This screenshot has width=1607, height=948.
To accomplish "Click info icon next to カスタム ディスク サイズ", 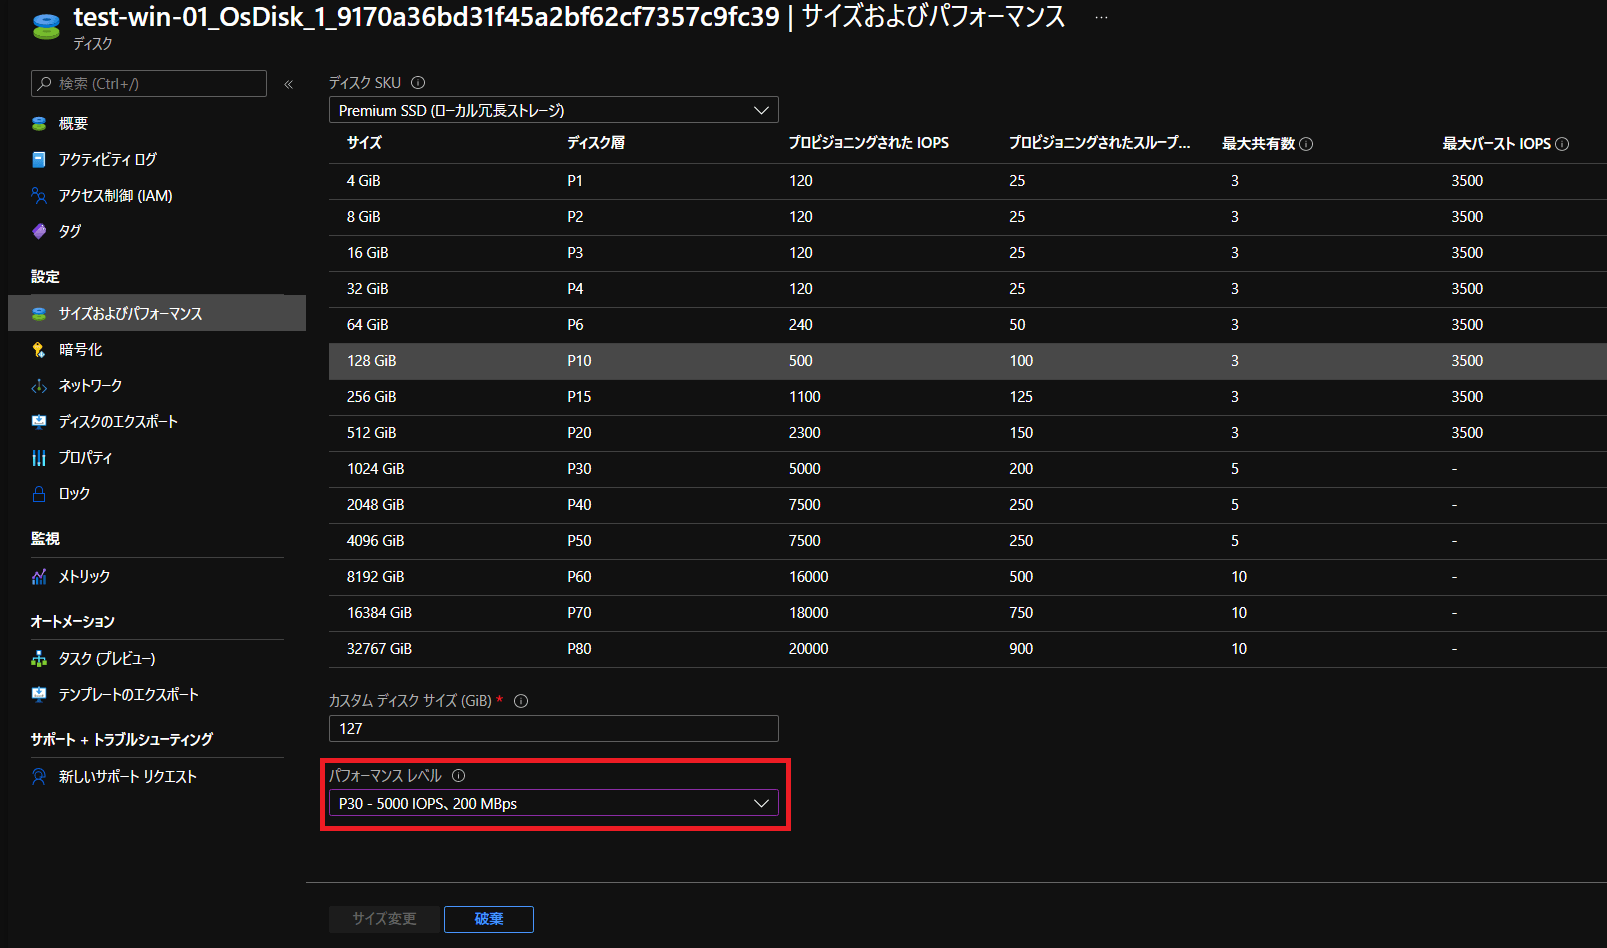I will (521, 701).
